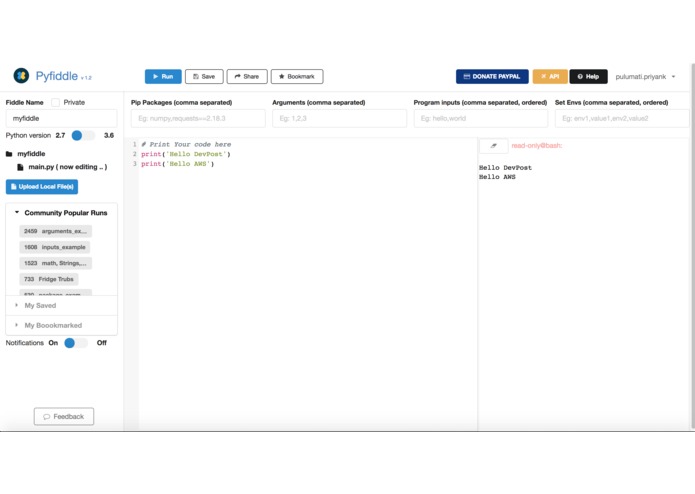Click the file icon beside main.py
Screen dimensions: 695x494
[20, 167]
